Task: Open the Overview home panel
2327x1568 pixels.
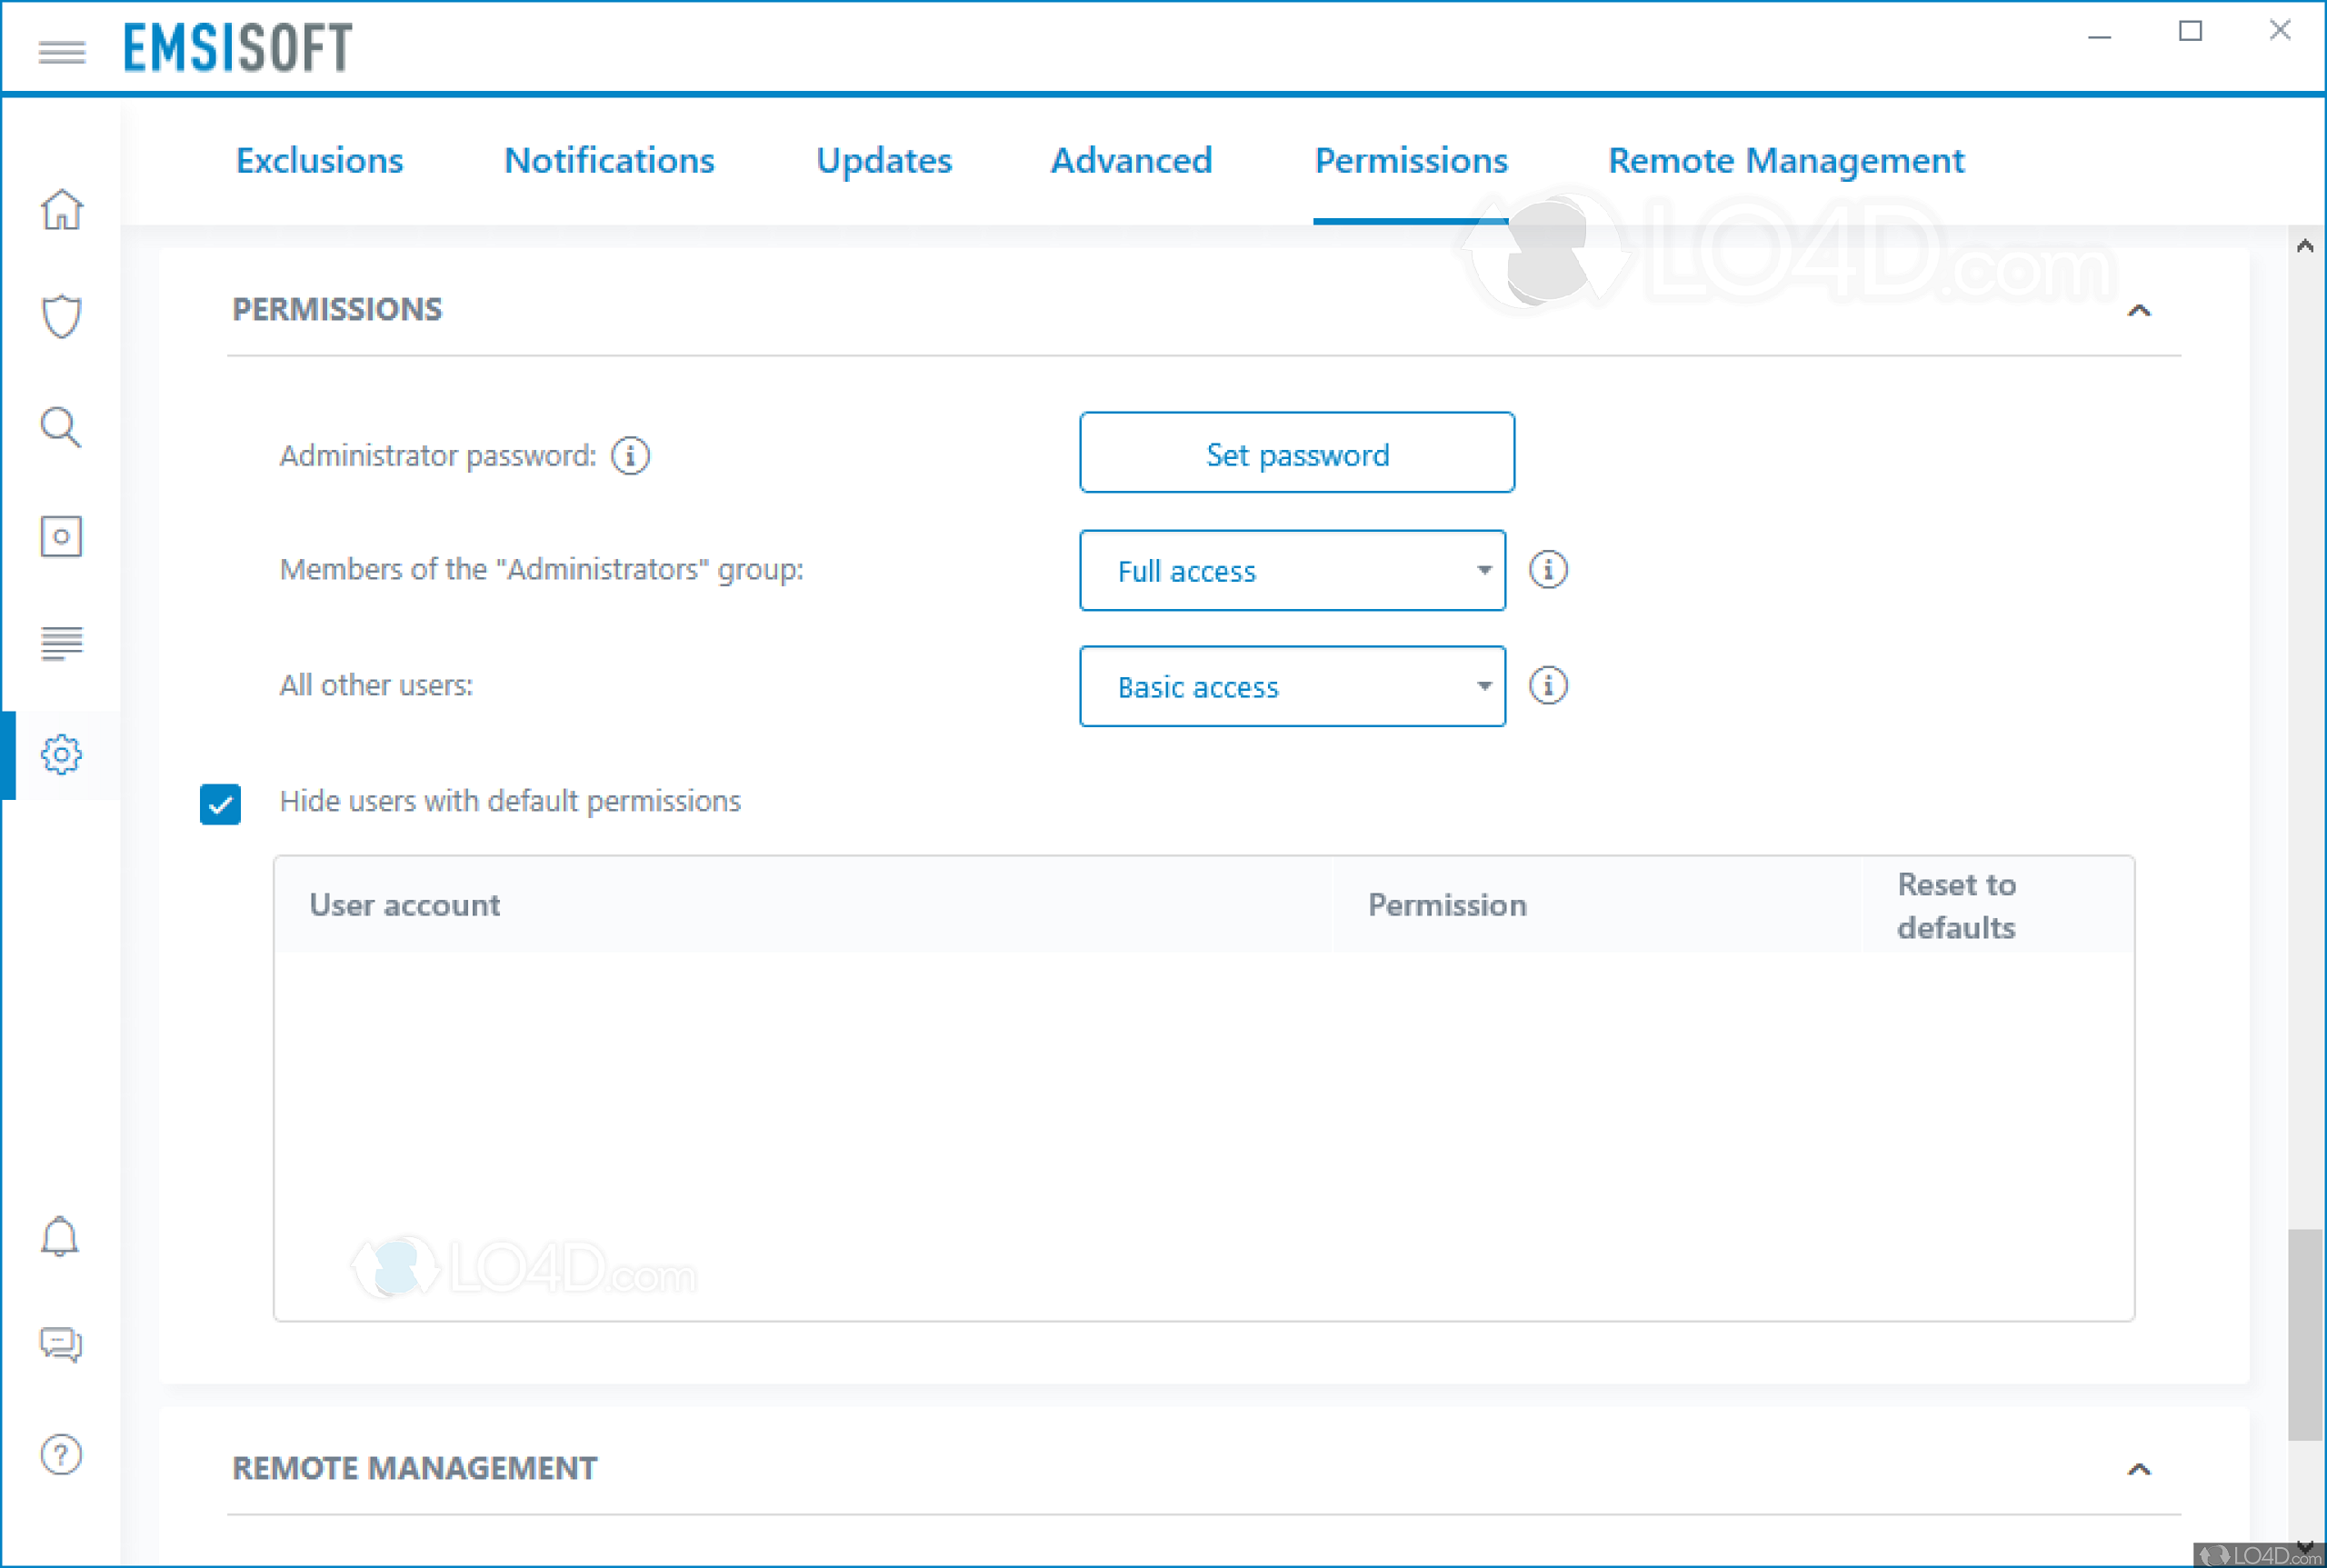Action: [61, 211]
